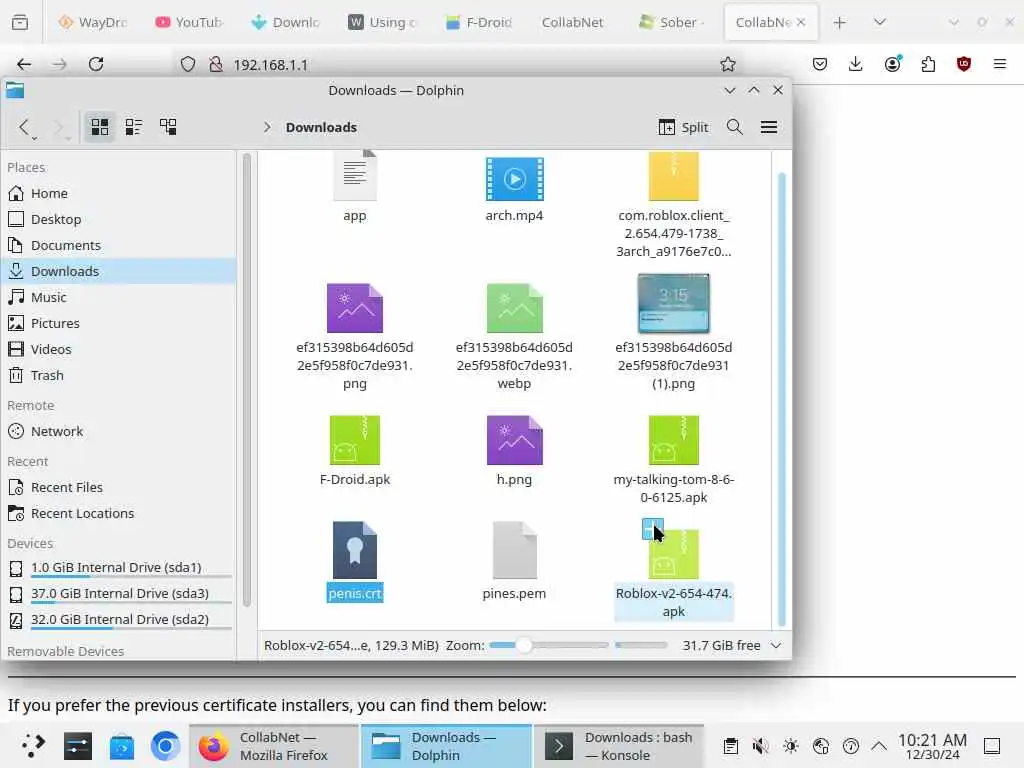Image resolution: width=1024 pixels, height=768 pixels.
Task: Click free disk space capacity bar
Action: [641, 645]
